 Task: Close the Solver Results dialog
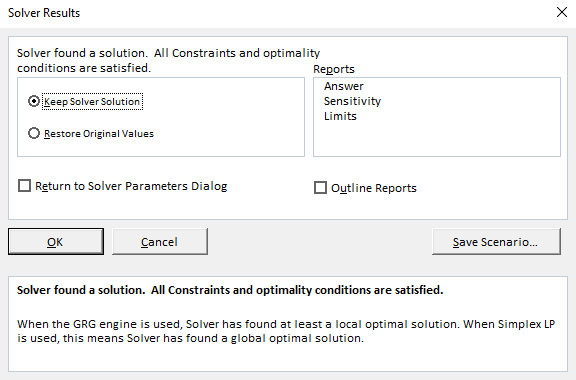coord(562,12)
